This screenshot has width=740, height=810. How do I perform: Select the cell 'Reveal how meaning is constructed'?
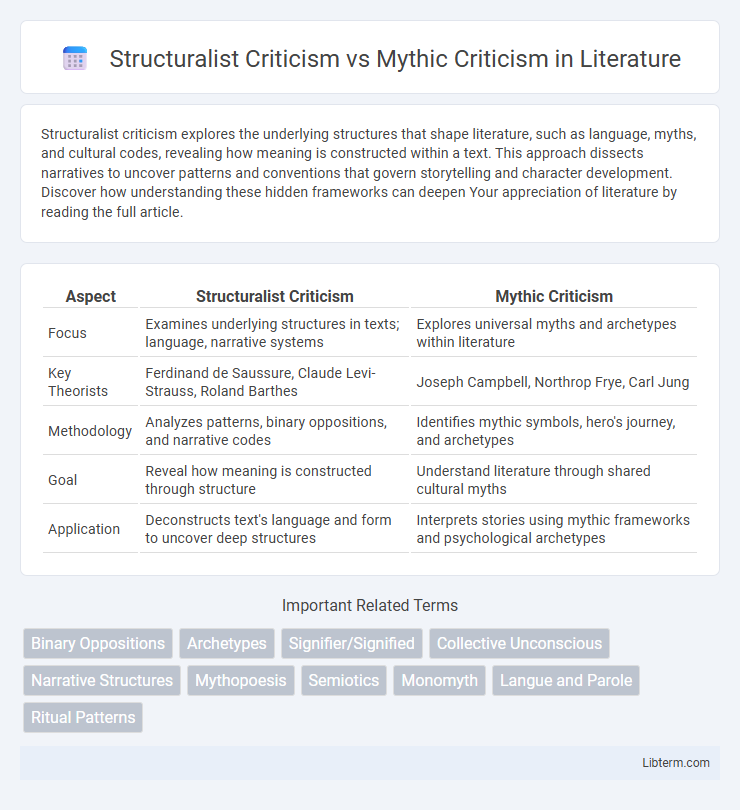pyautogui.click(x=275, y=480)
